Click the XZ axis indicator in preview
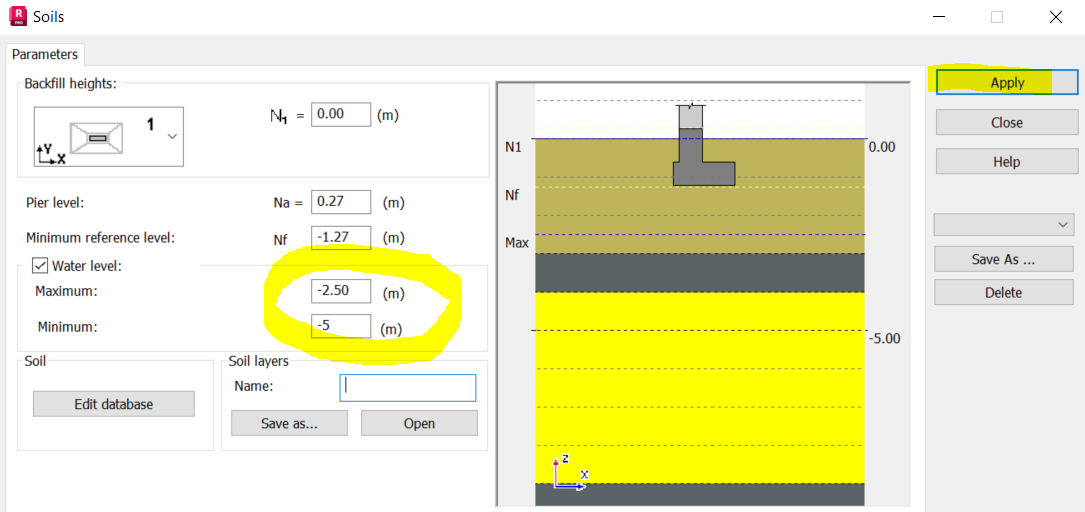 (571, 473)
